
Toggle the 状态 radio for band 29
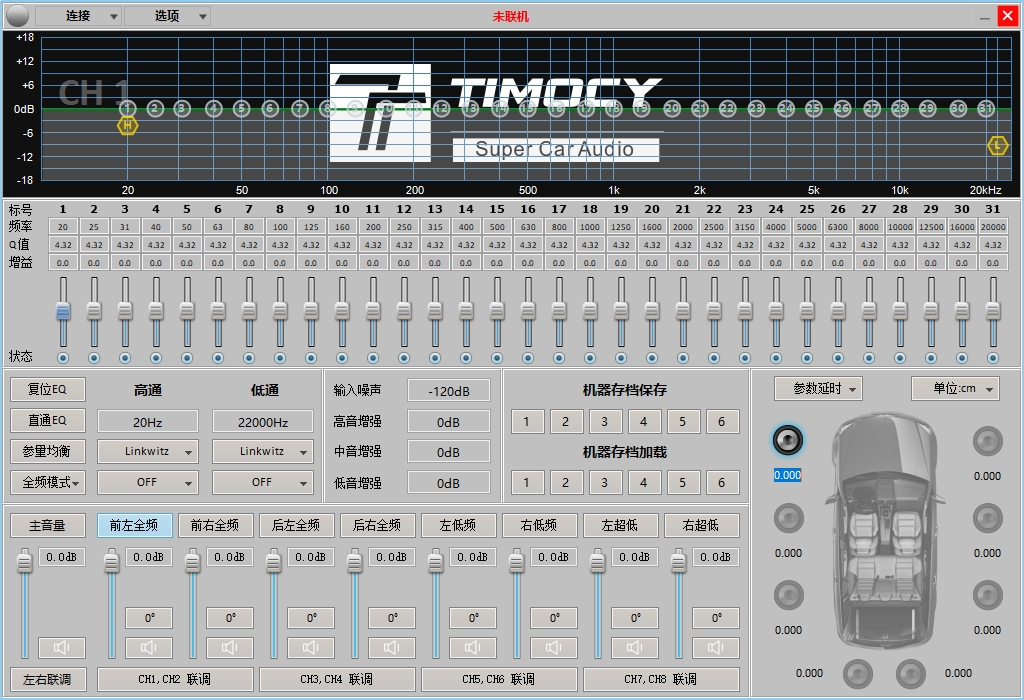[931, 358]
